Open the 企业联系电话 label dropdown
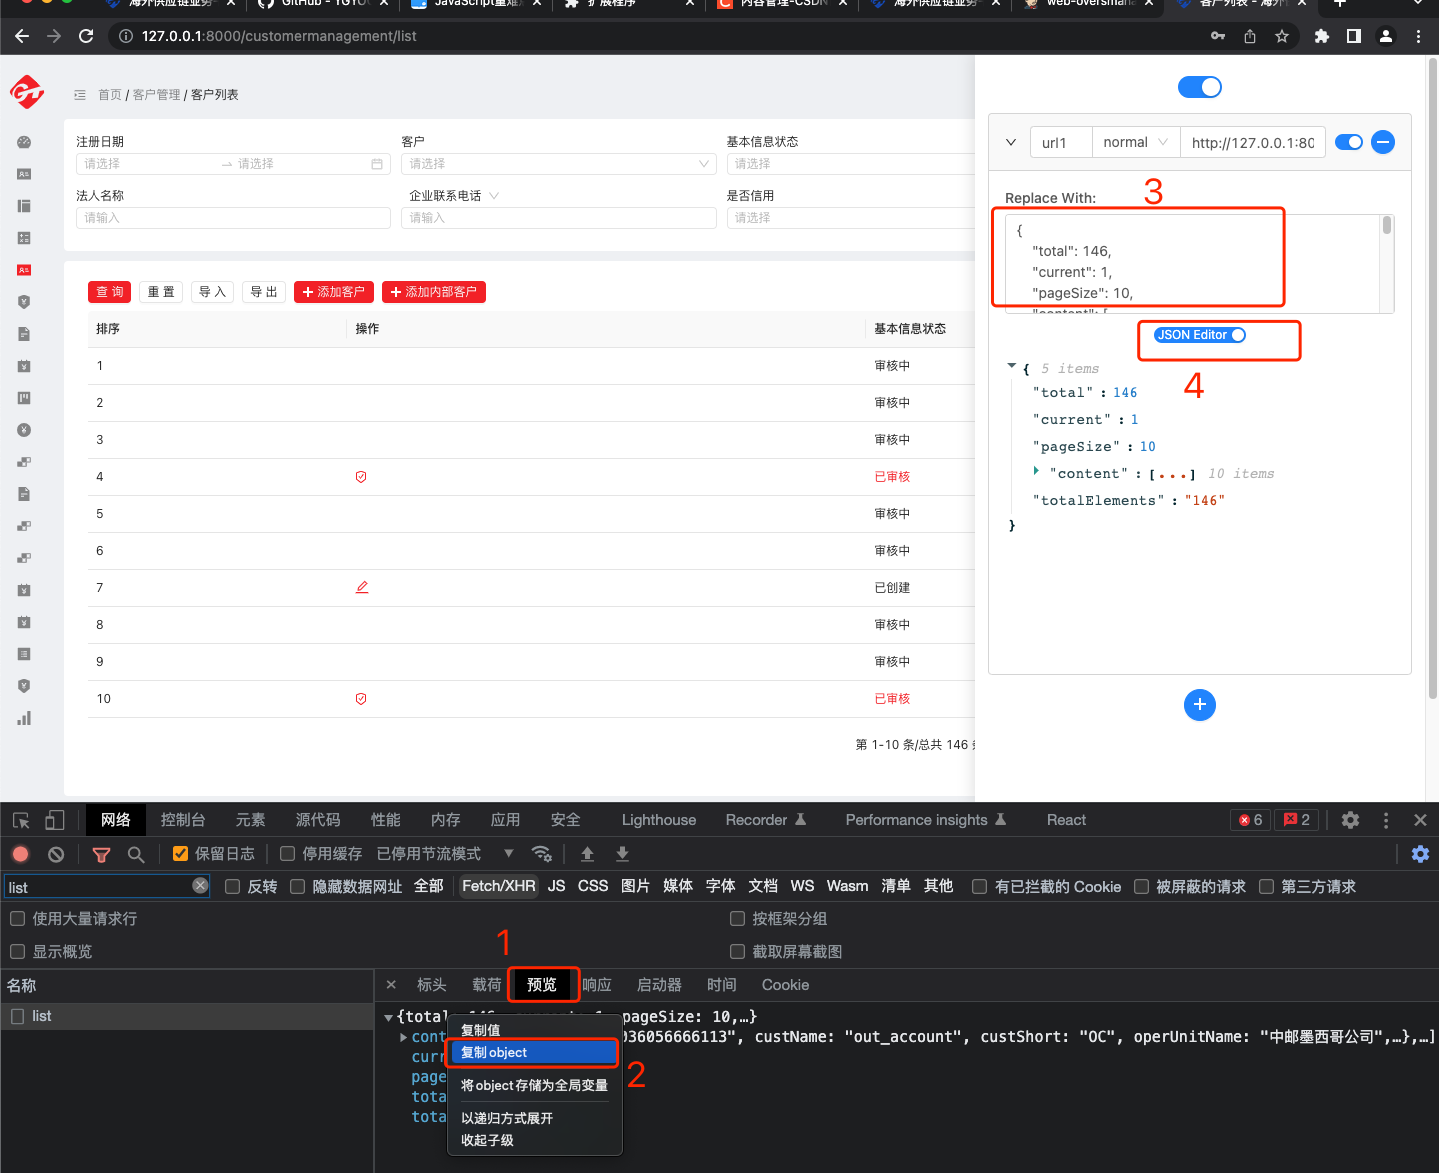This screenshot has height=1173, width=1439. pos(494,196)
